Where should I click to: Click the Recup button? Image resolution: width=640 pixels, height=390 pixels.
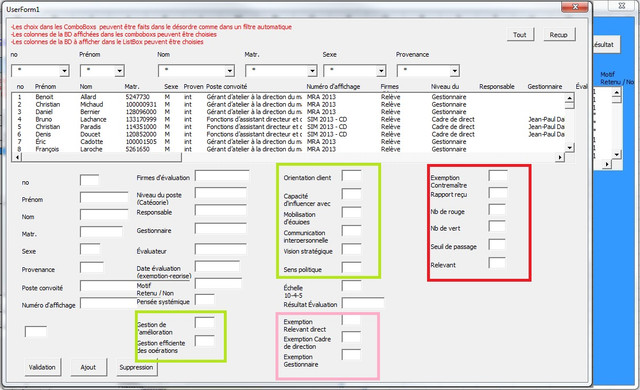(559, 35)
